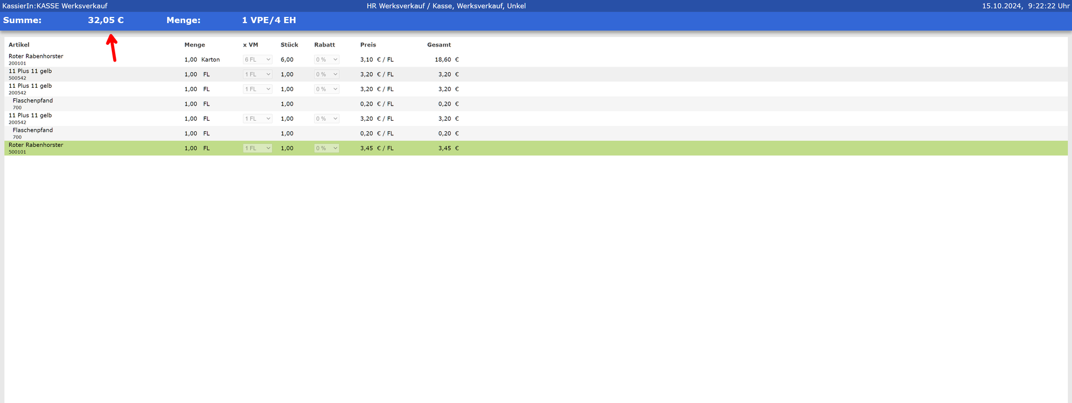This screenshot has width=1072, height=403.
Task: Click the date and time display
Action: [1025, 6]
